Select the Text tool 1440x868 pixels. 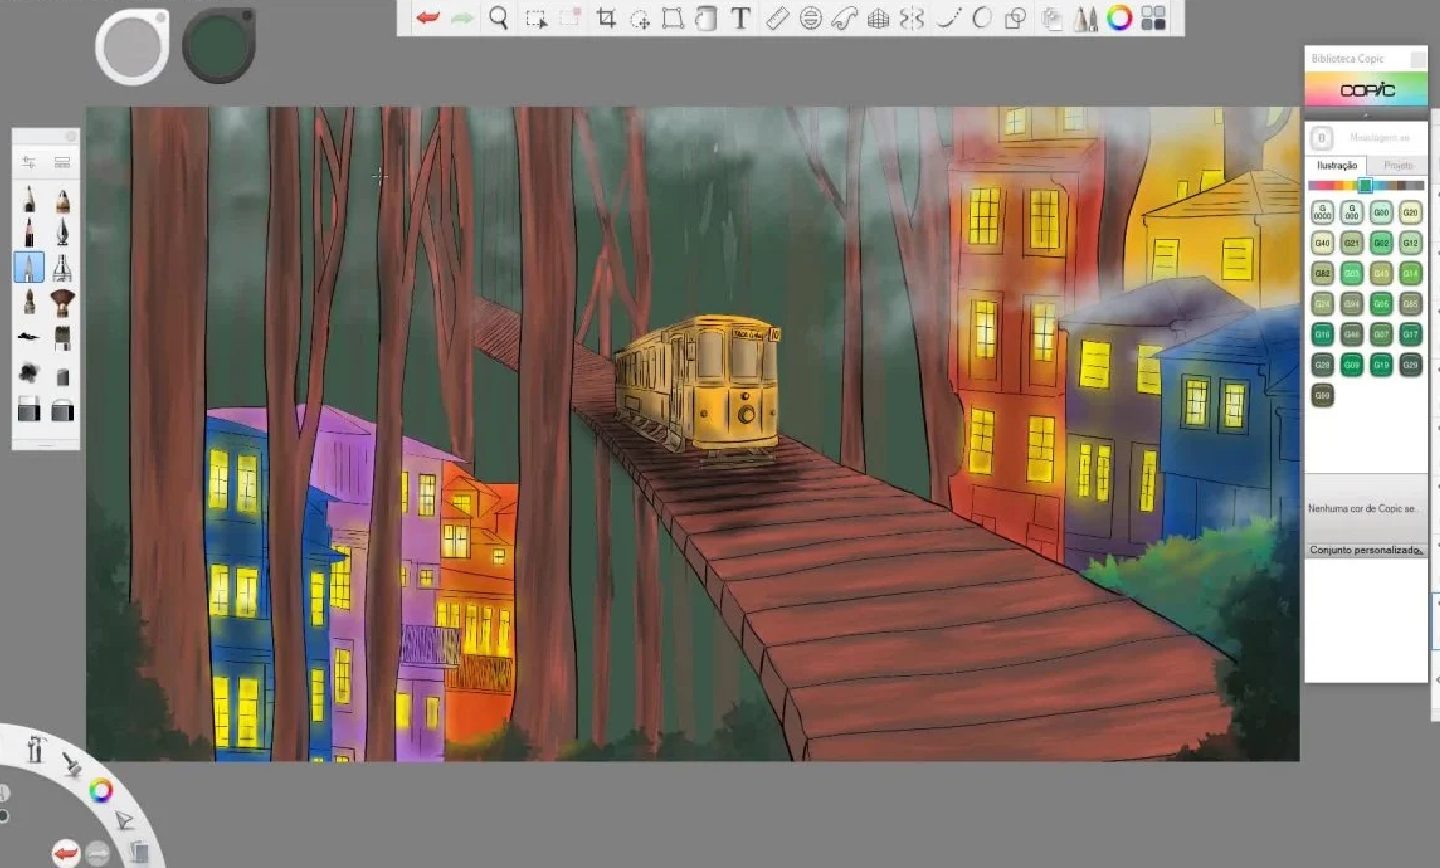741,18
